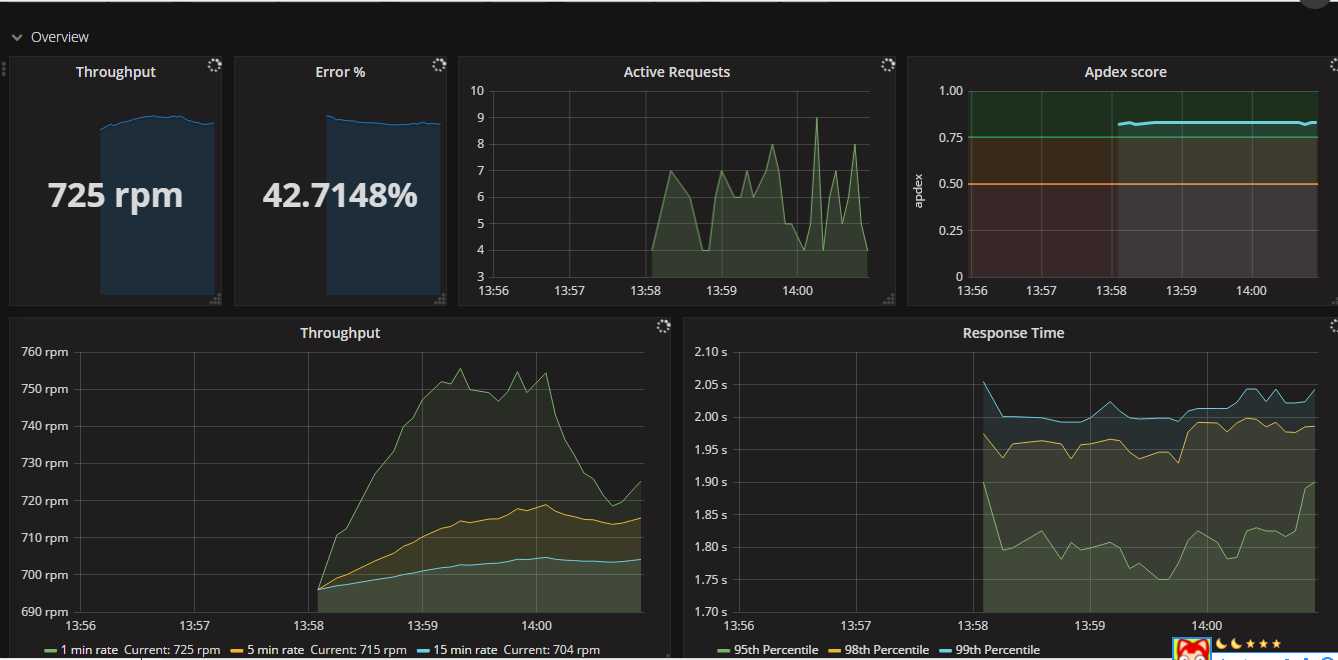Screen dimensions: 1338x660
Task: Click the cat face icon in bottom corner
Action: coord(1190,650)
